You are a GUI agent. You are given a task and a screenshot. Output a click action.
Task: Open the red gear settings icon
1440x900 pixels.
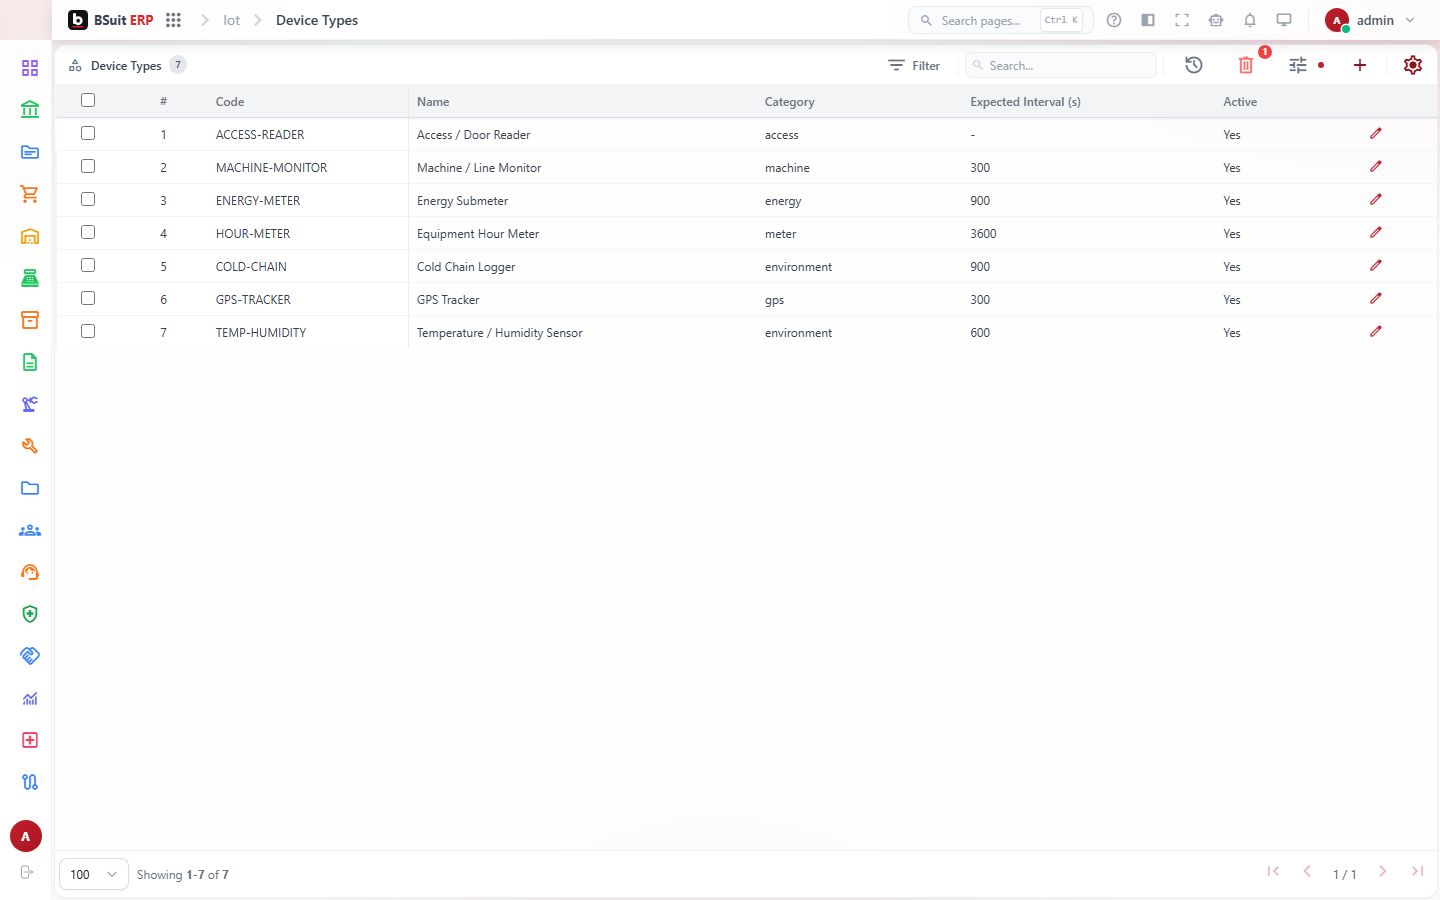pos(1413,65)
